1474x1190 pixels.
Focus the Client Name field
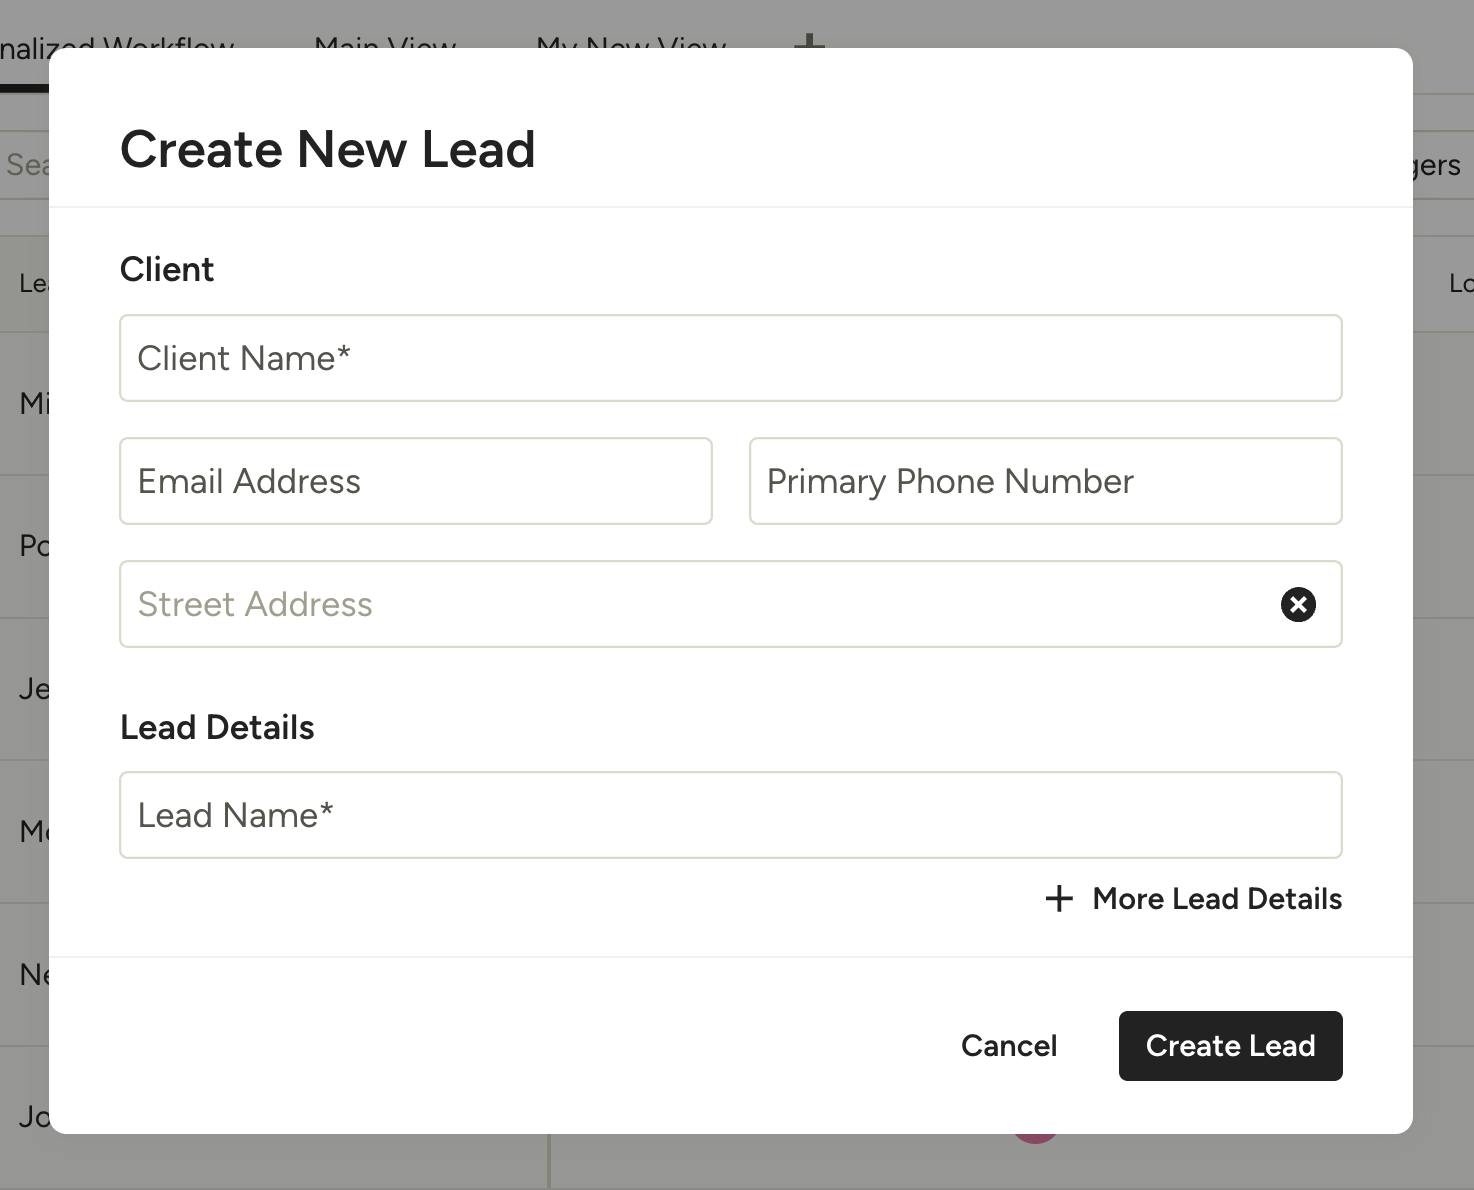730,358
